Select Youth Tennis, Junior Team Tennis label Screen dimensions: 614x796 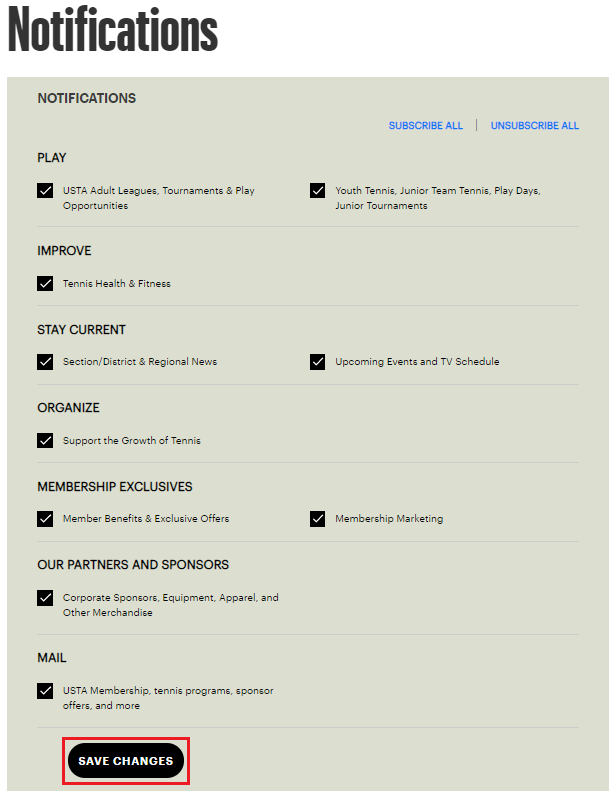[x=438, y=198]
